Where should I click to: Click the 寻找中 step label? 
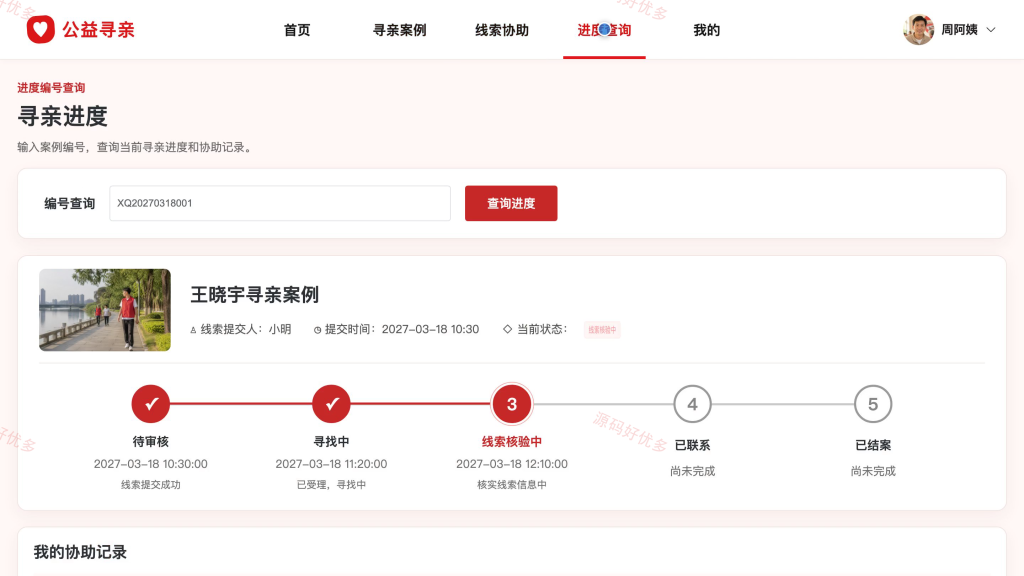[331, 441]
